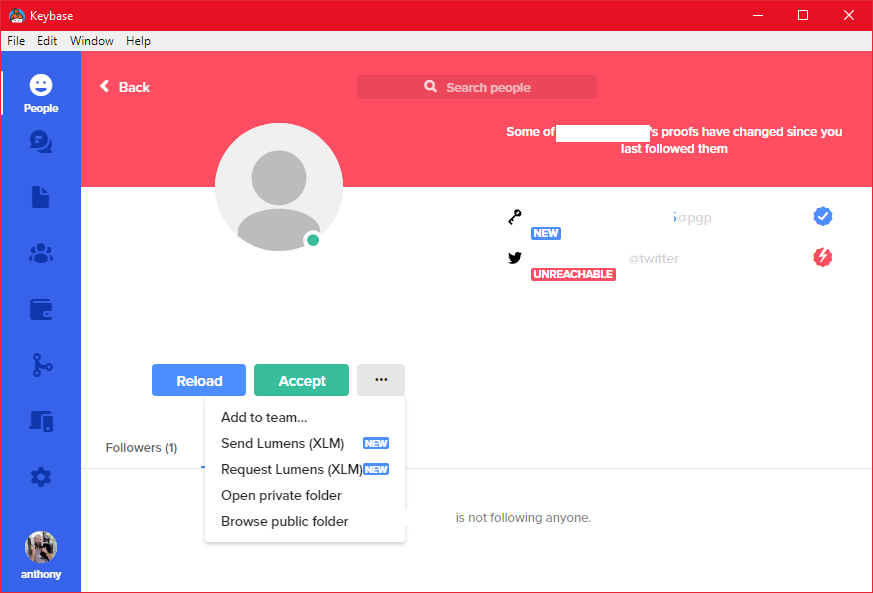Close the Keybase window
873x593 pixels.
(x=849, y=16)
